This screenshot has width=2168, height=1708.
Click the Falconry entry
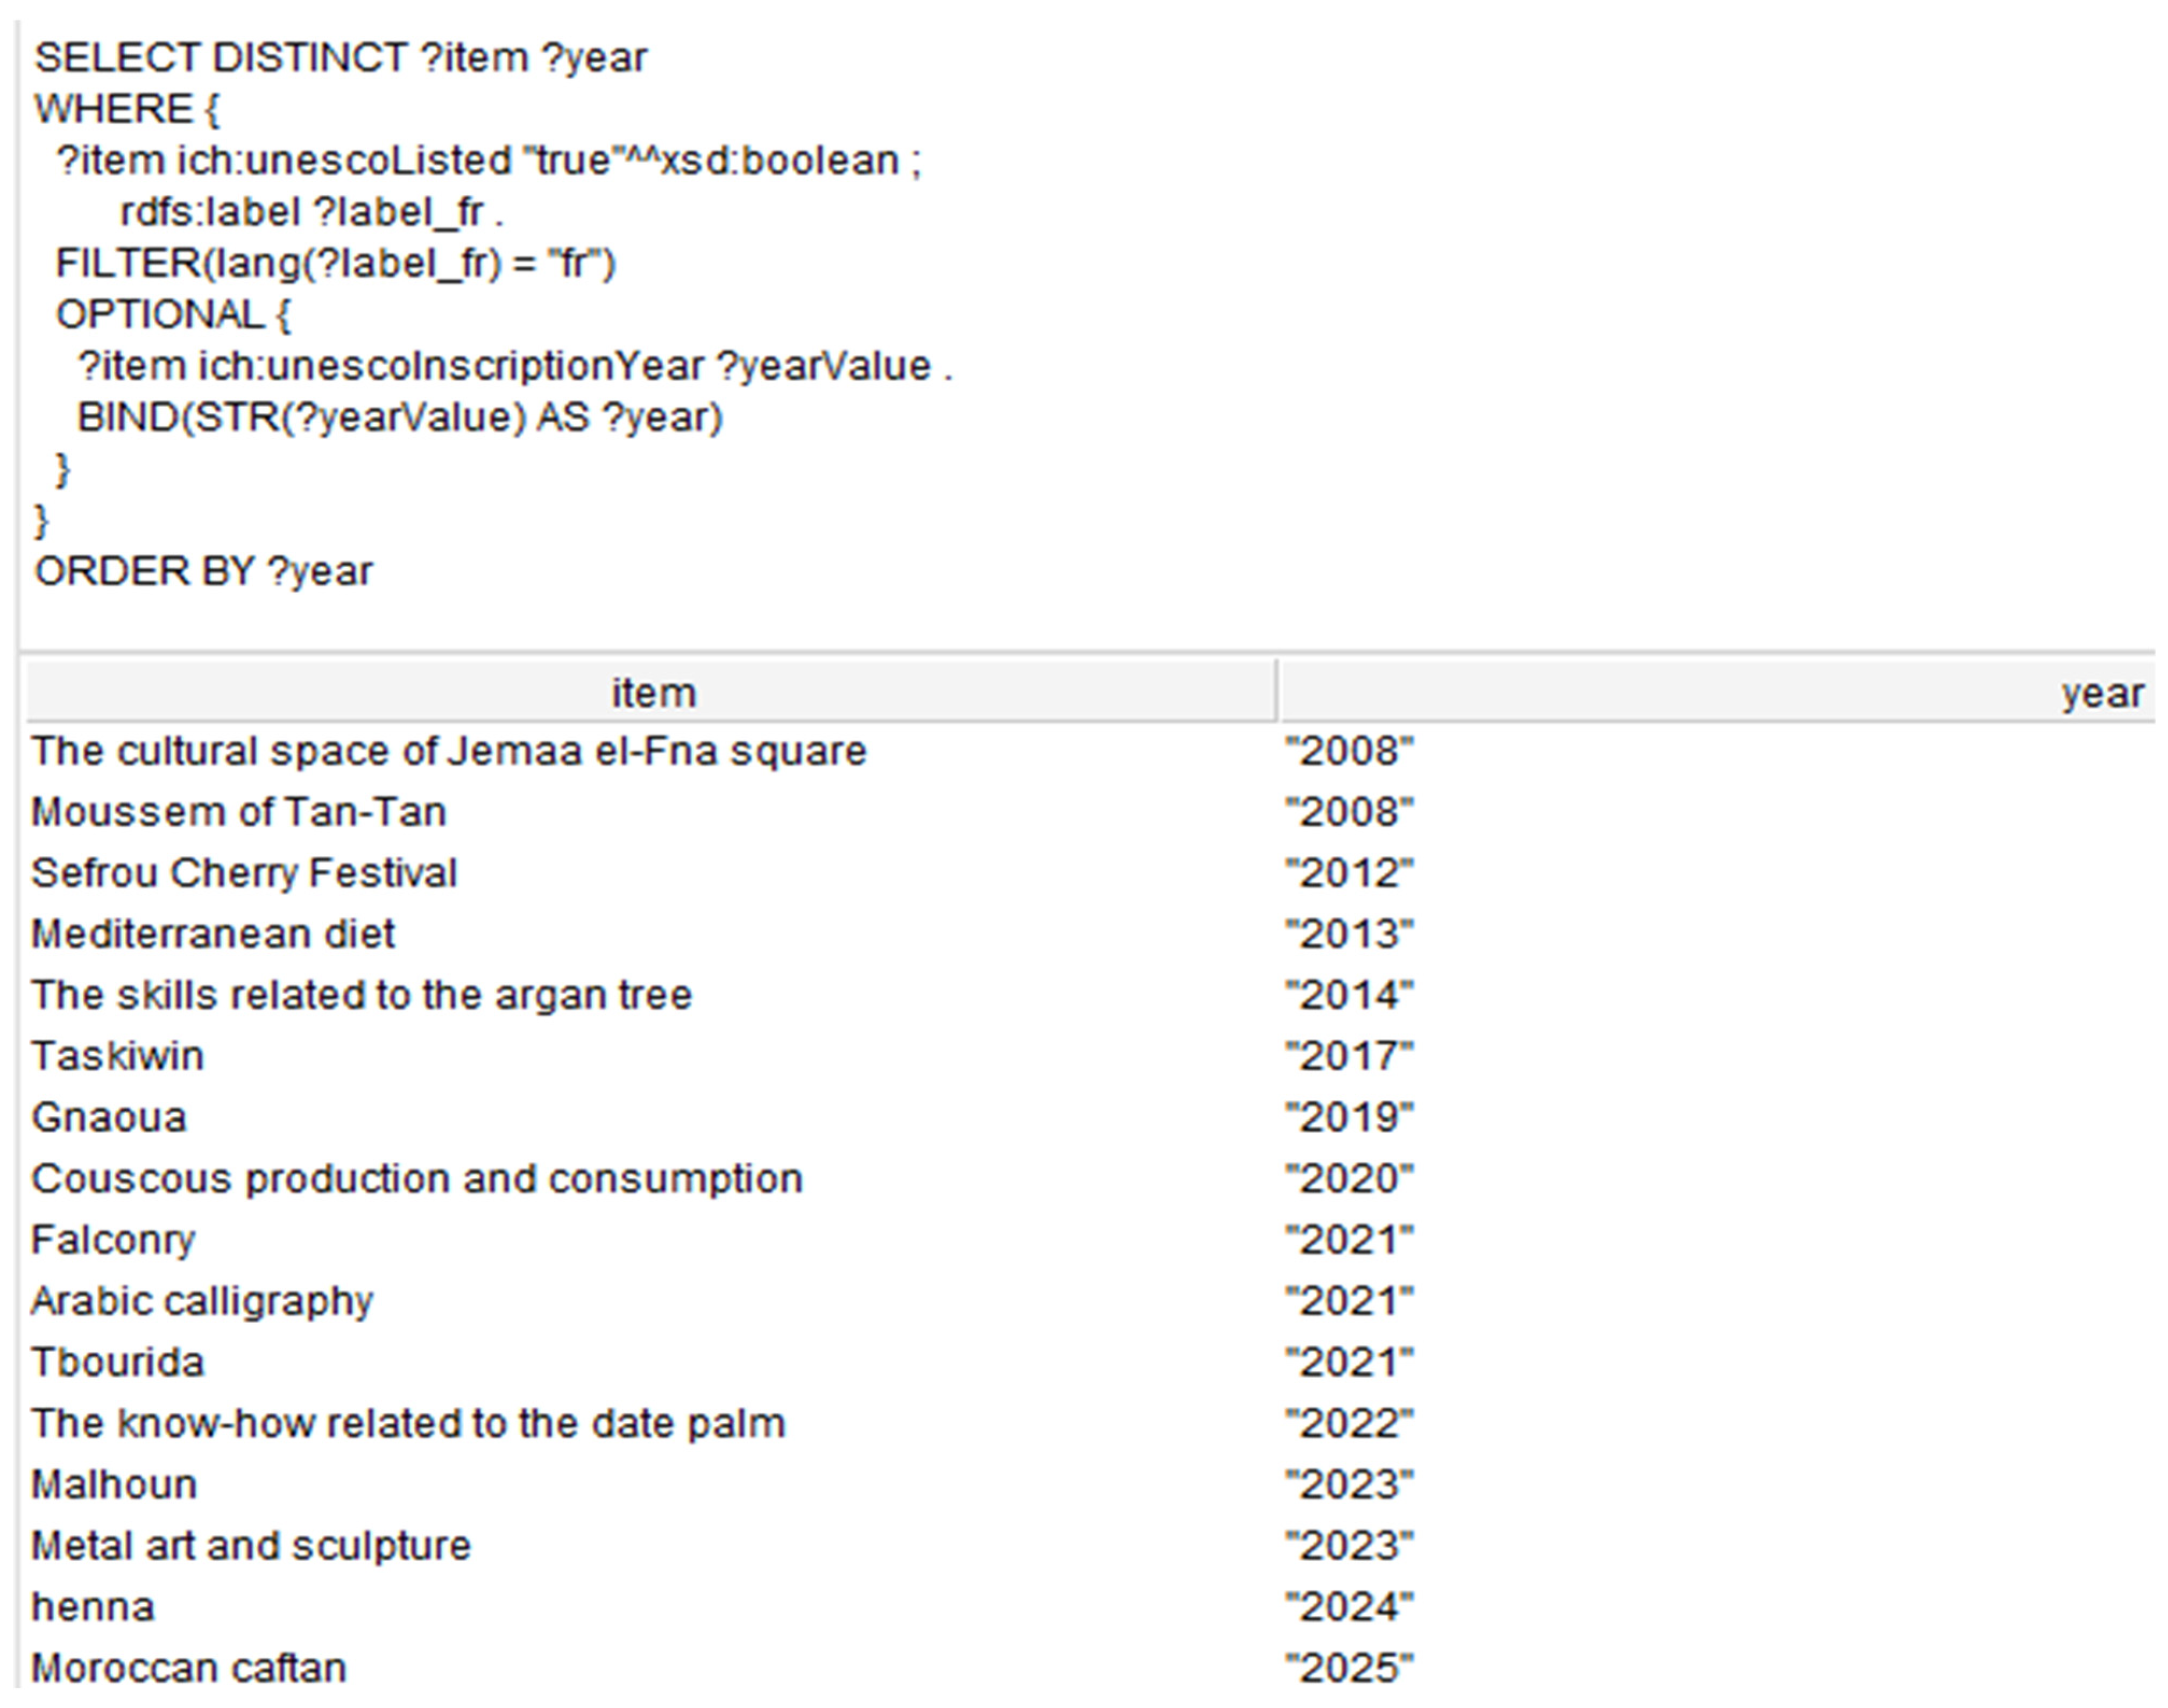click(113, 1240)
